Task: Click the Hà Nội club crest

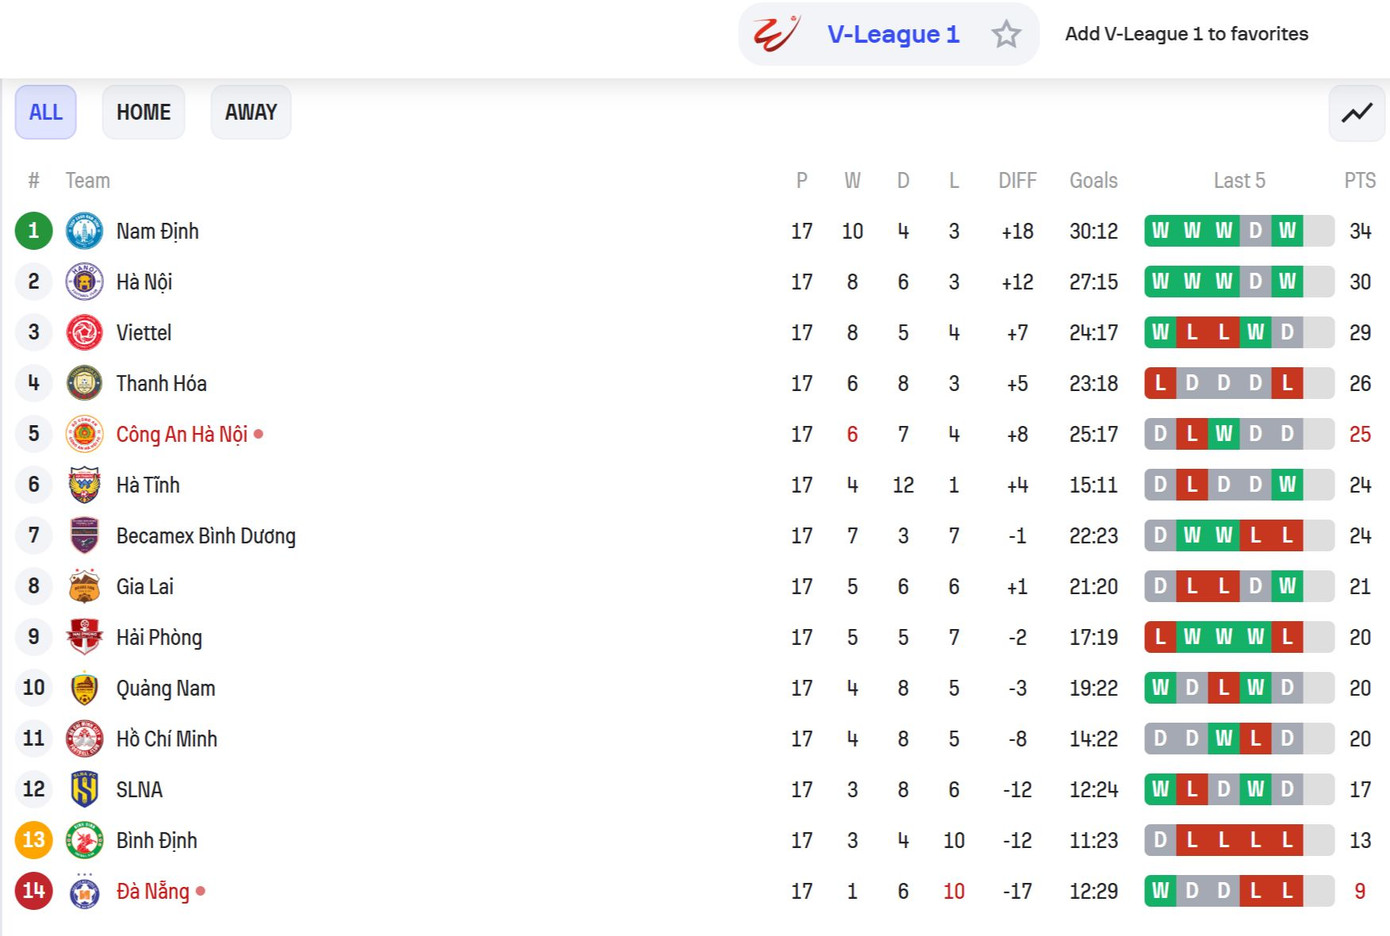Action: 84,282
